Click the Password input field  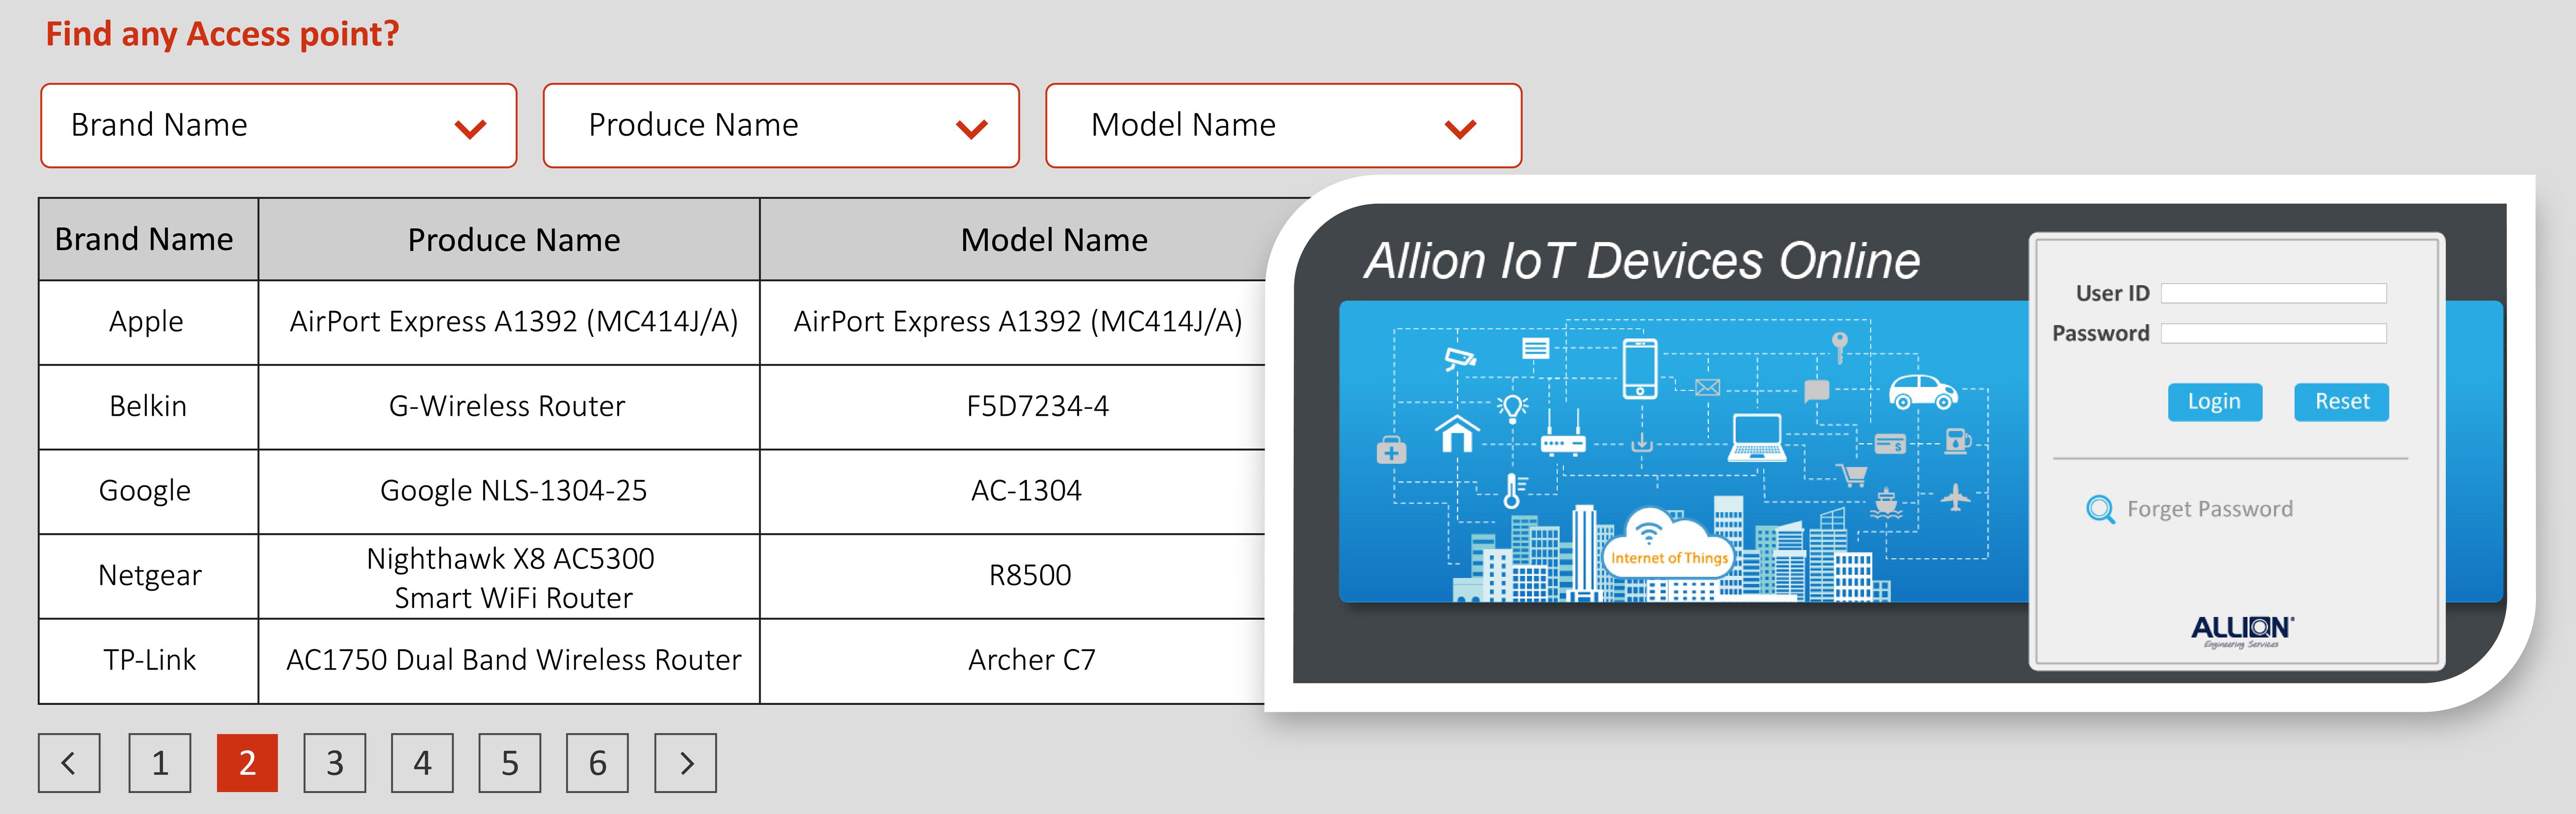point(2273,333)
